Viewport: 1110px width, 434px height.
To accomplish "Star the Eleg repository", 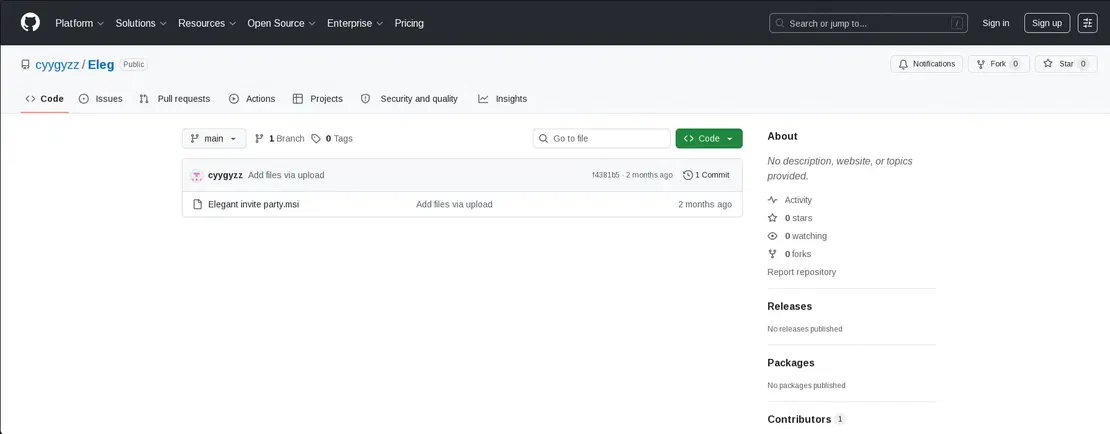I will [1065, 64].
